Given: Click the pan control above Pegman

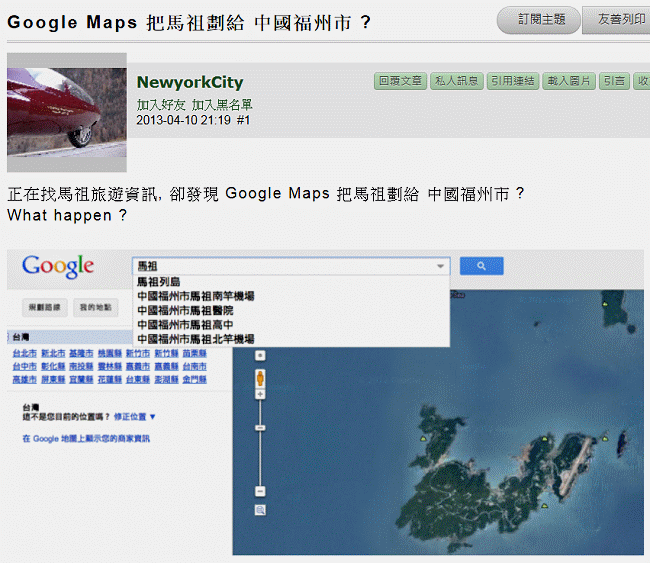Looking at the screenshot, I should pos(260,356).
